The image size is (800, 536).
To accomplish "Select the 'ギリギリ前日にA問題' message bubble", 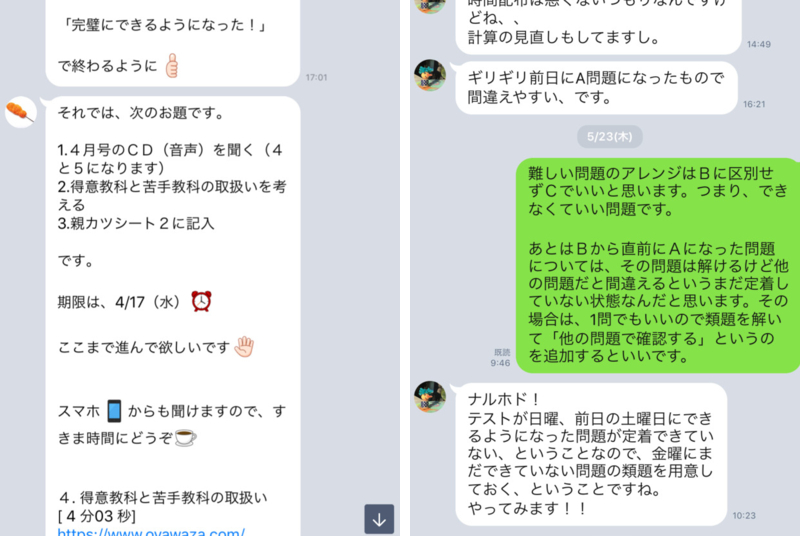I will point(596,88).
